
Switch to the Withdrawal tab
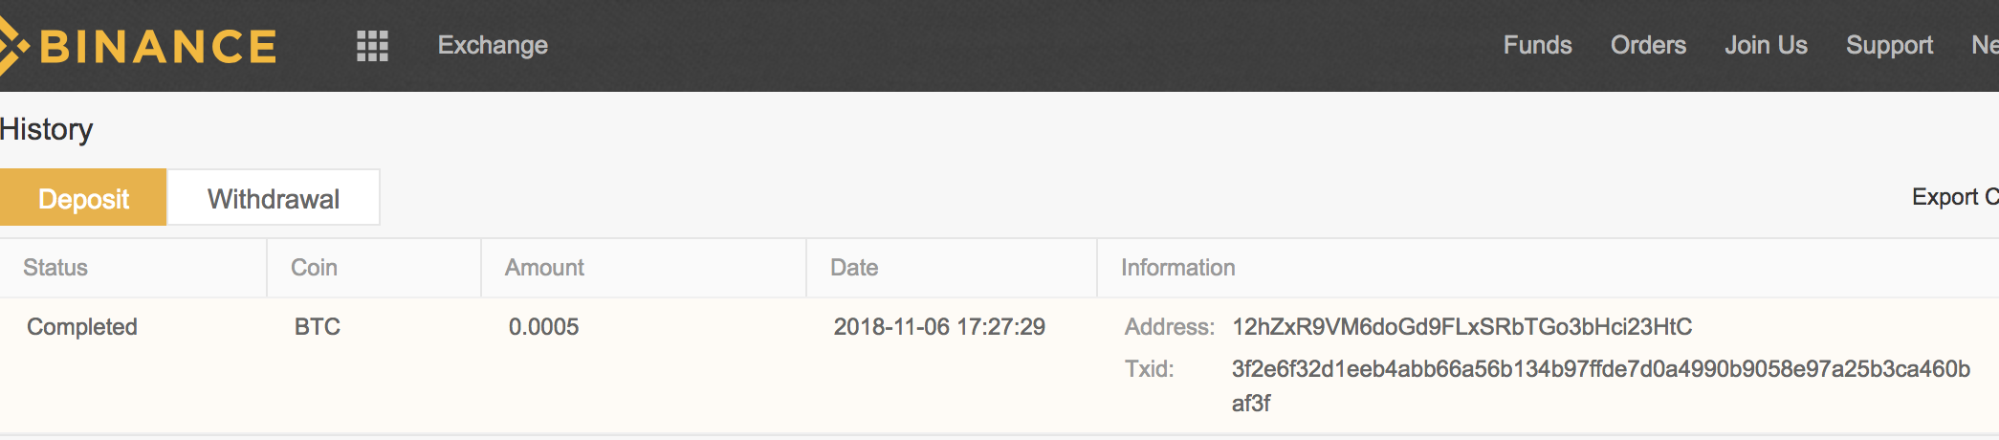[x=273, y=198]
